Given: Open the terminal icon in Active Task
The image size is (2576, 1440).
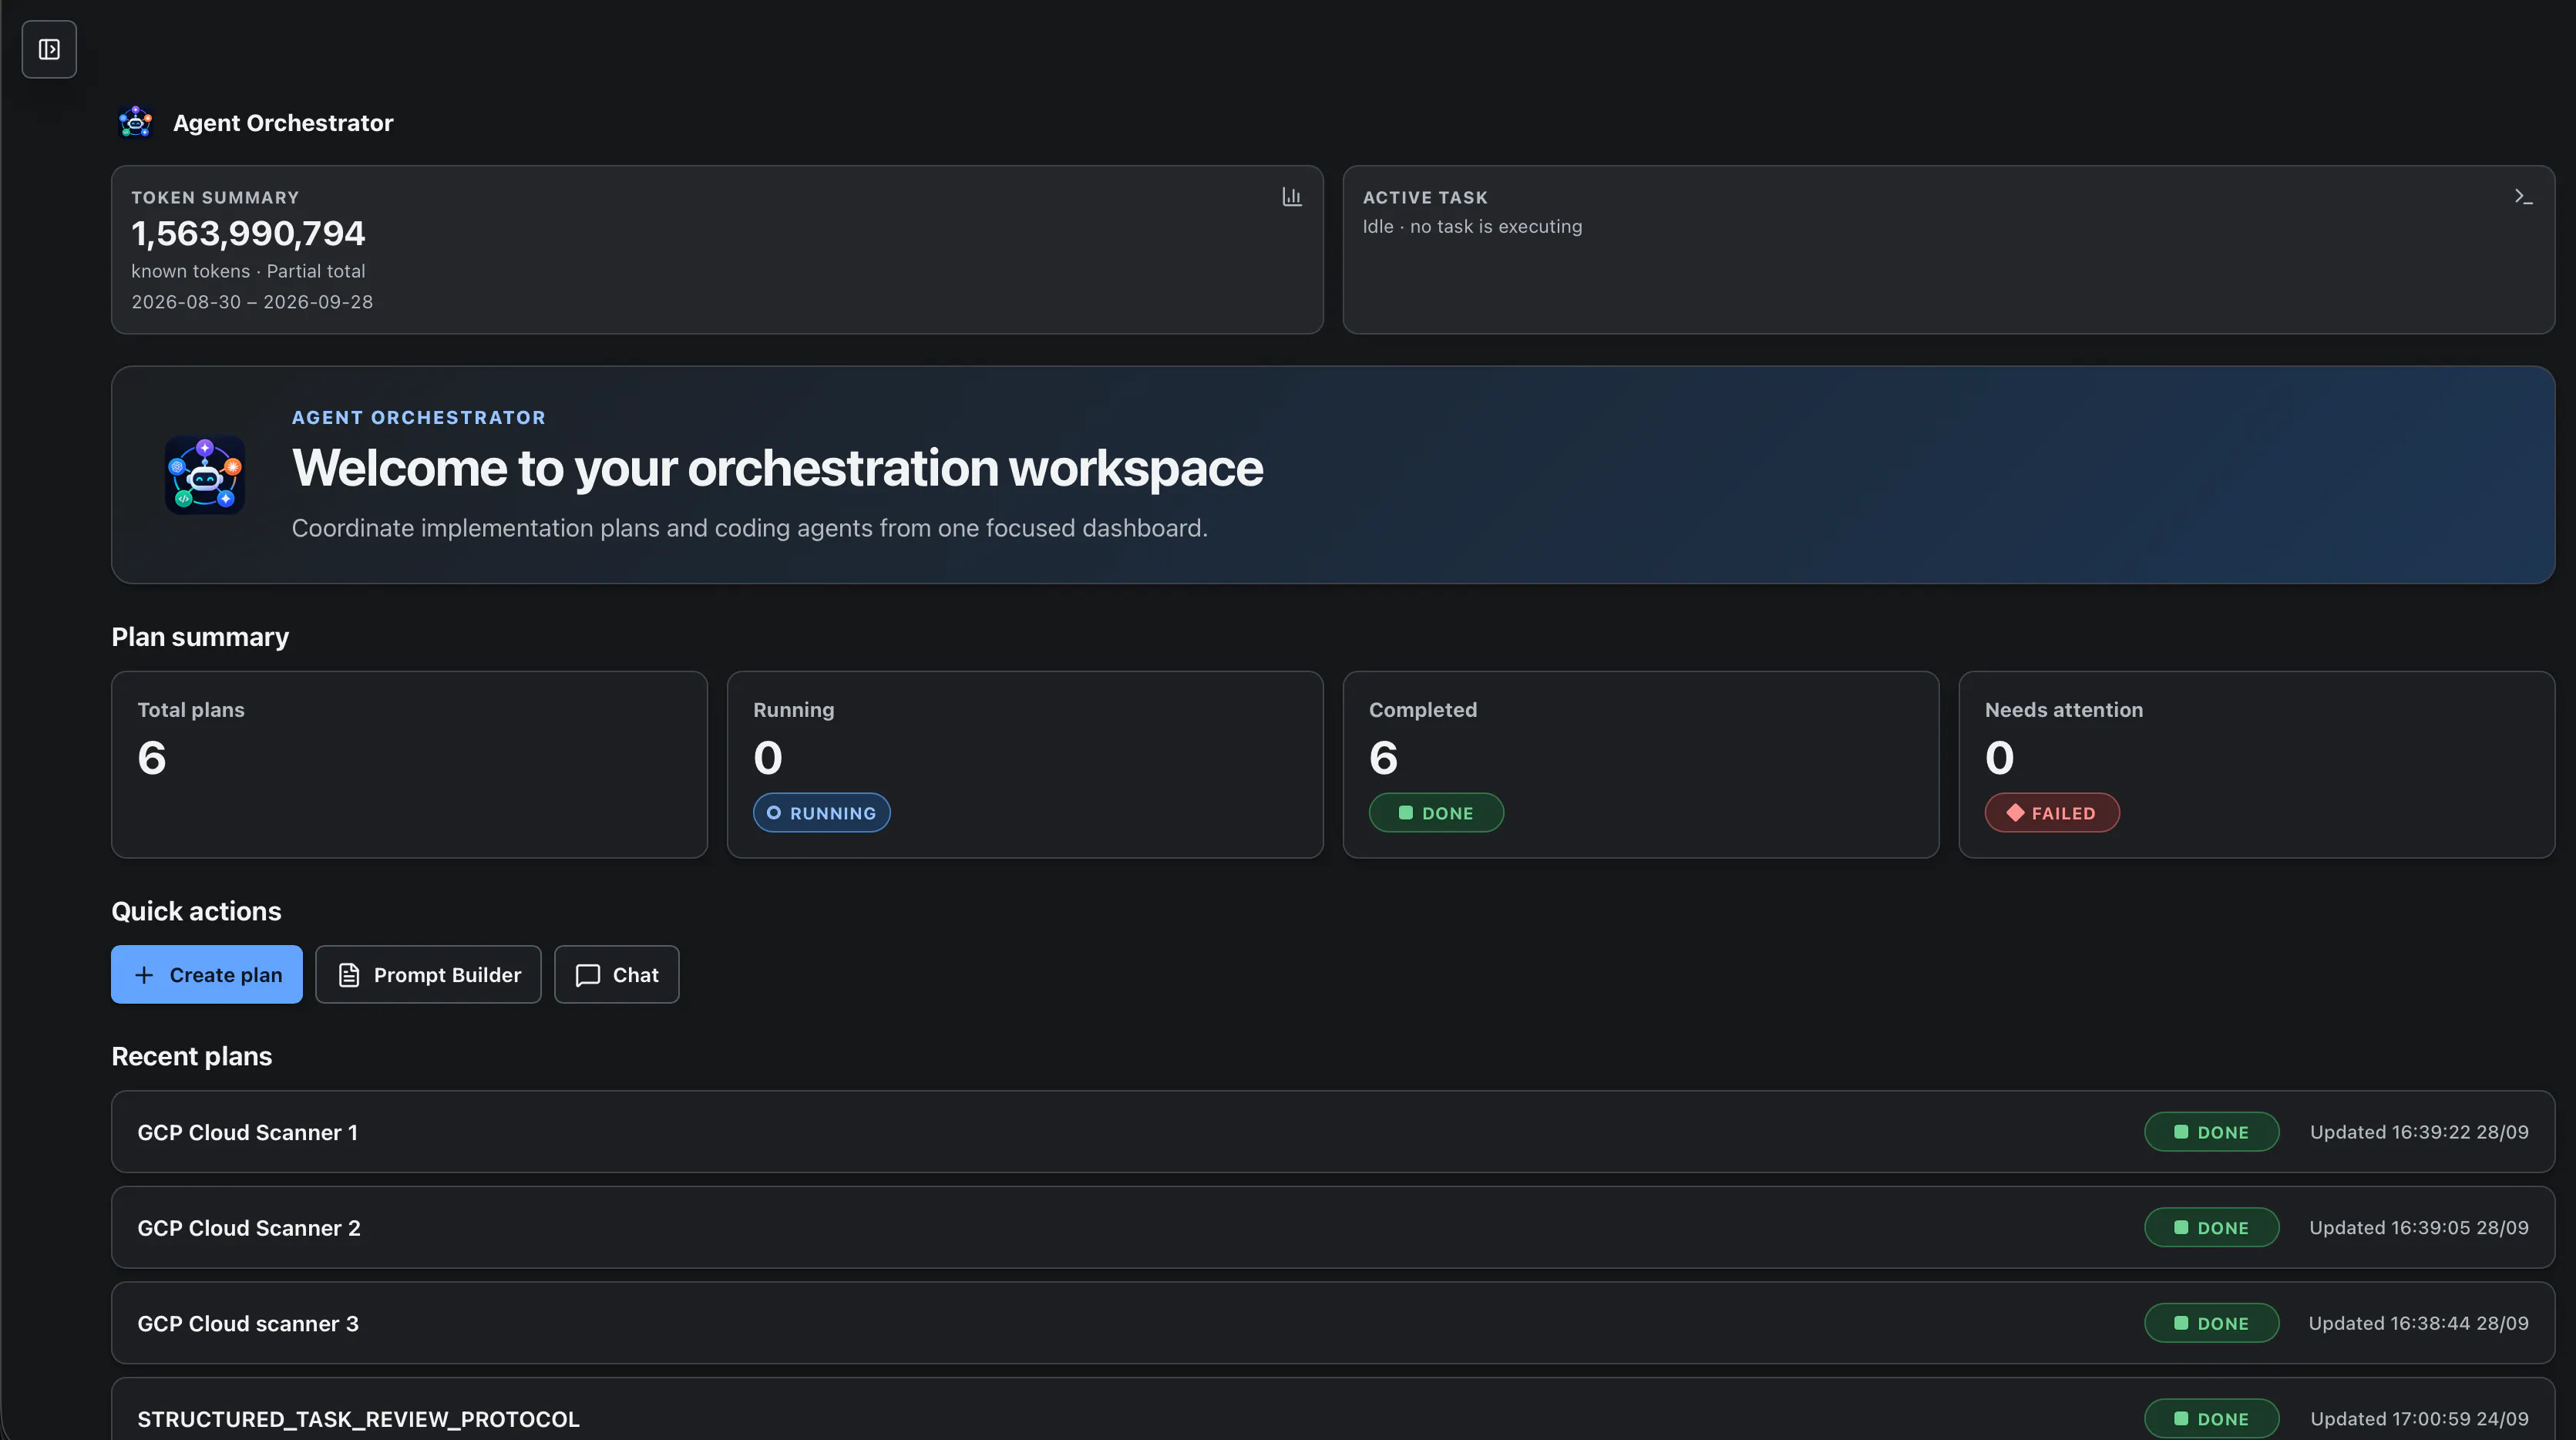Looking at the screenshot, I should click(2523, 197).
